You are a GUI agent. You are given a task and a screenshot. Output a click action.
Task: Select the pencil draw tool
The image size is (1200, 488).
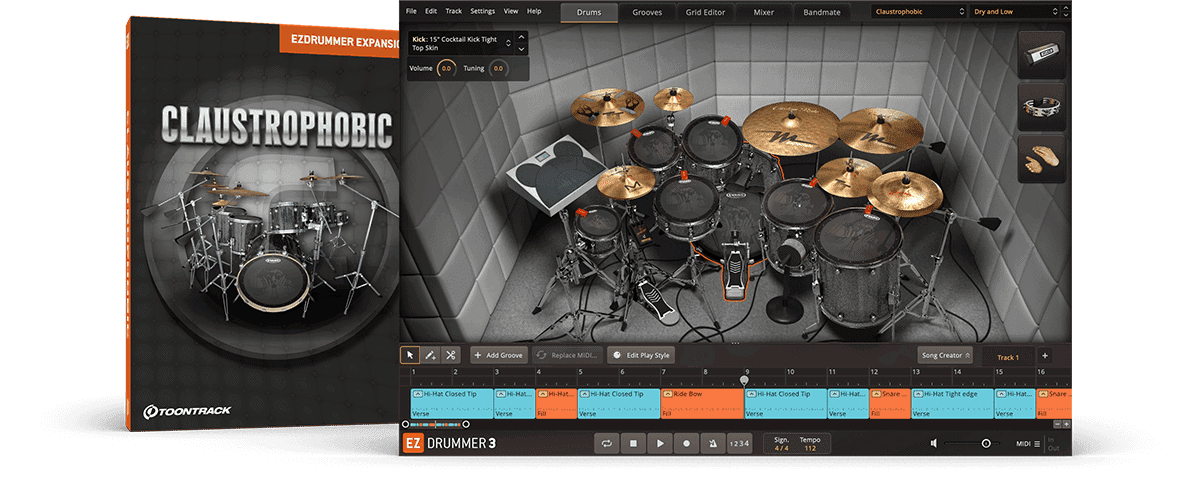pos(430,355)
